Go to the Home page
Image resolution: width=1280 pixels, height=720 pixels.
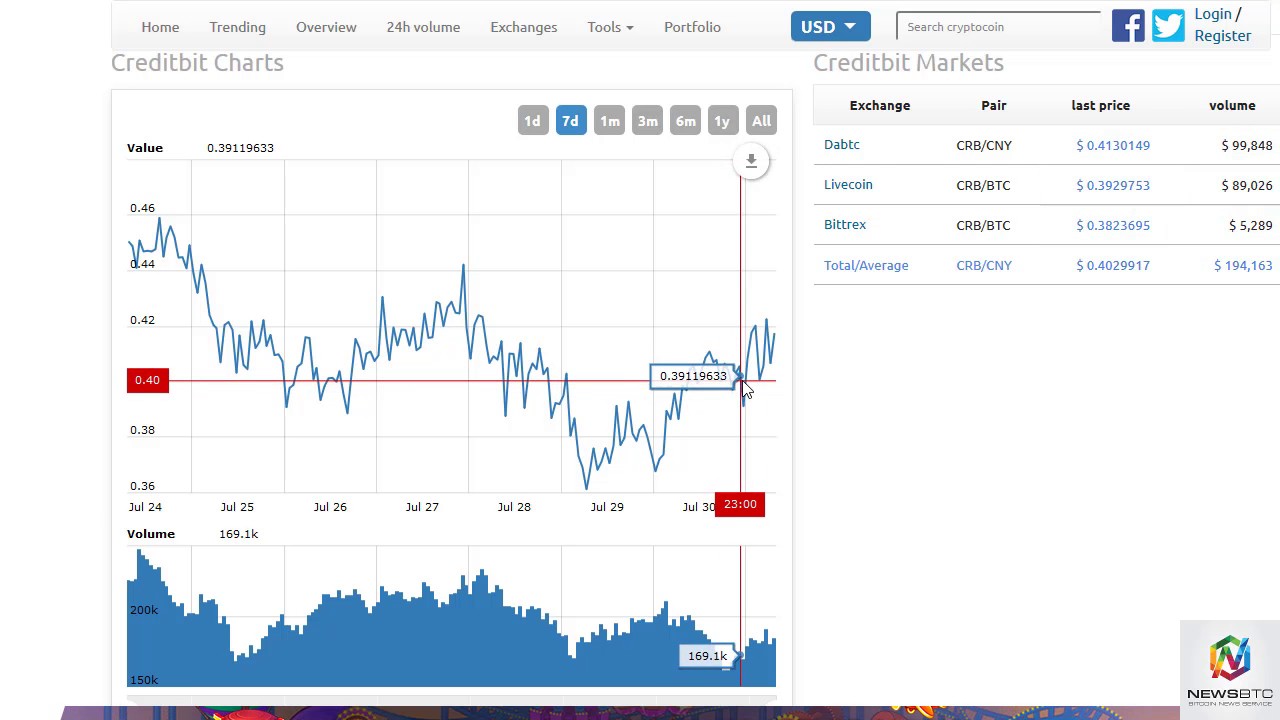pyautogui.click(x=160, y=27)
